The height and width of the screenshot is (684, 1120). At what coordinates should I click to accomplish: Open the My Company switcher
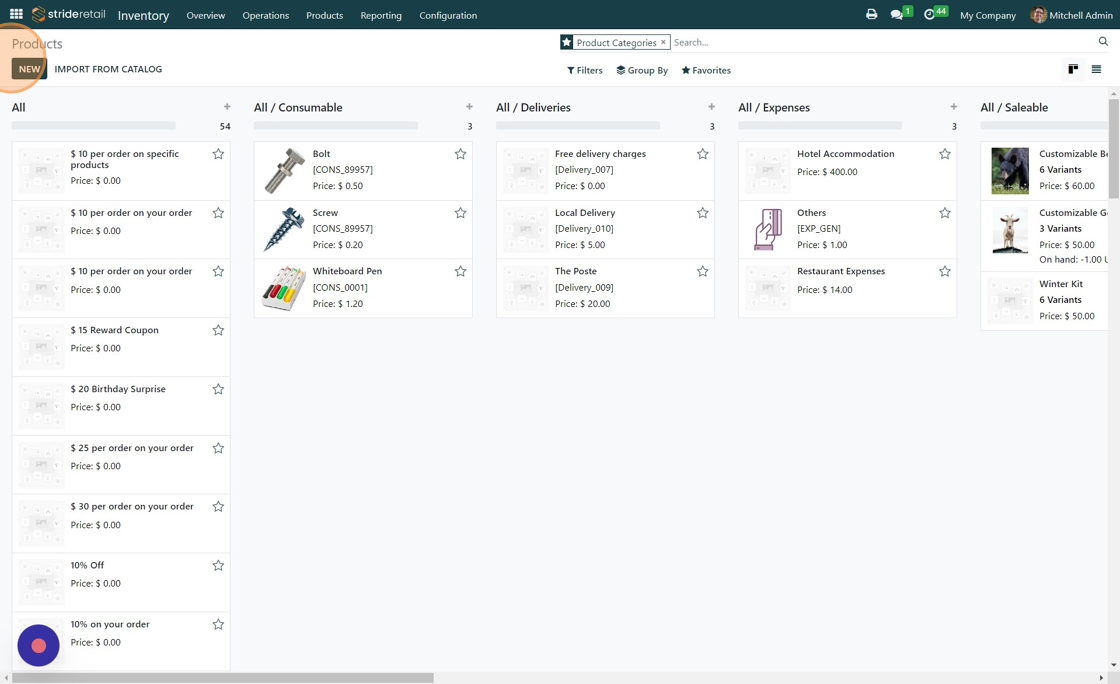988,15
